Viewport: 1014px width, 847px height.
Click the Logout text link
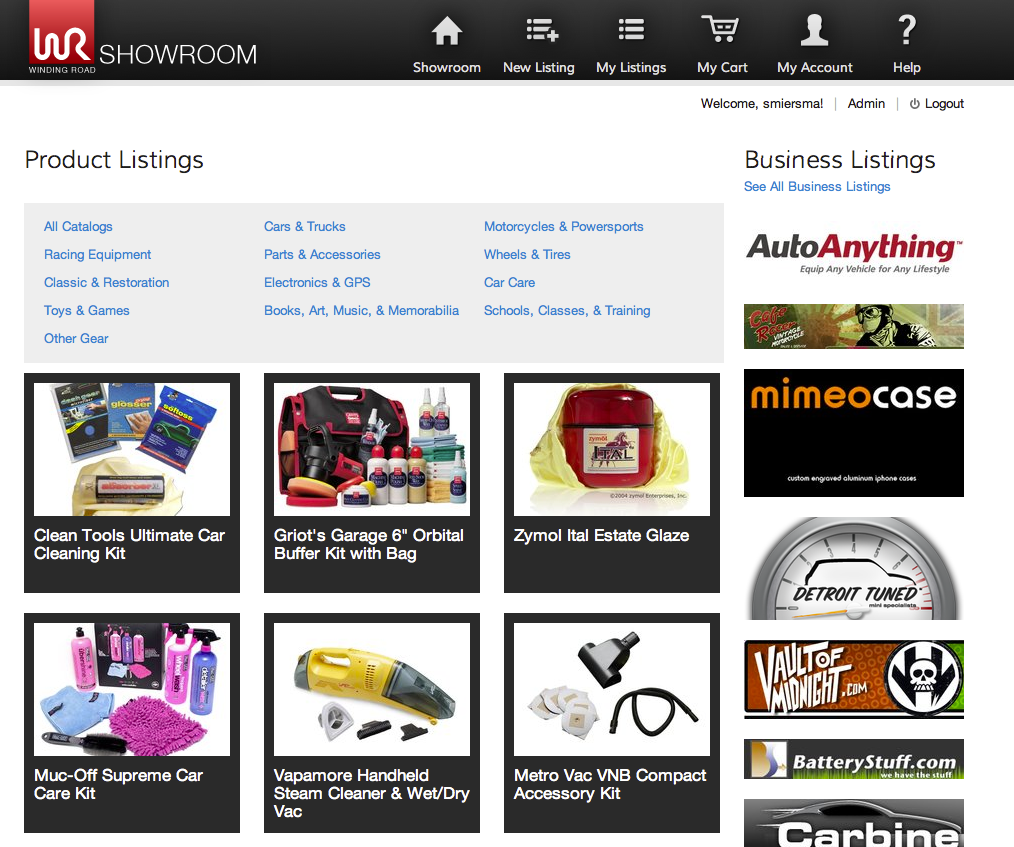[944, 103]
